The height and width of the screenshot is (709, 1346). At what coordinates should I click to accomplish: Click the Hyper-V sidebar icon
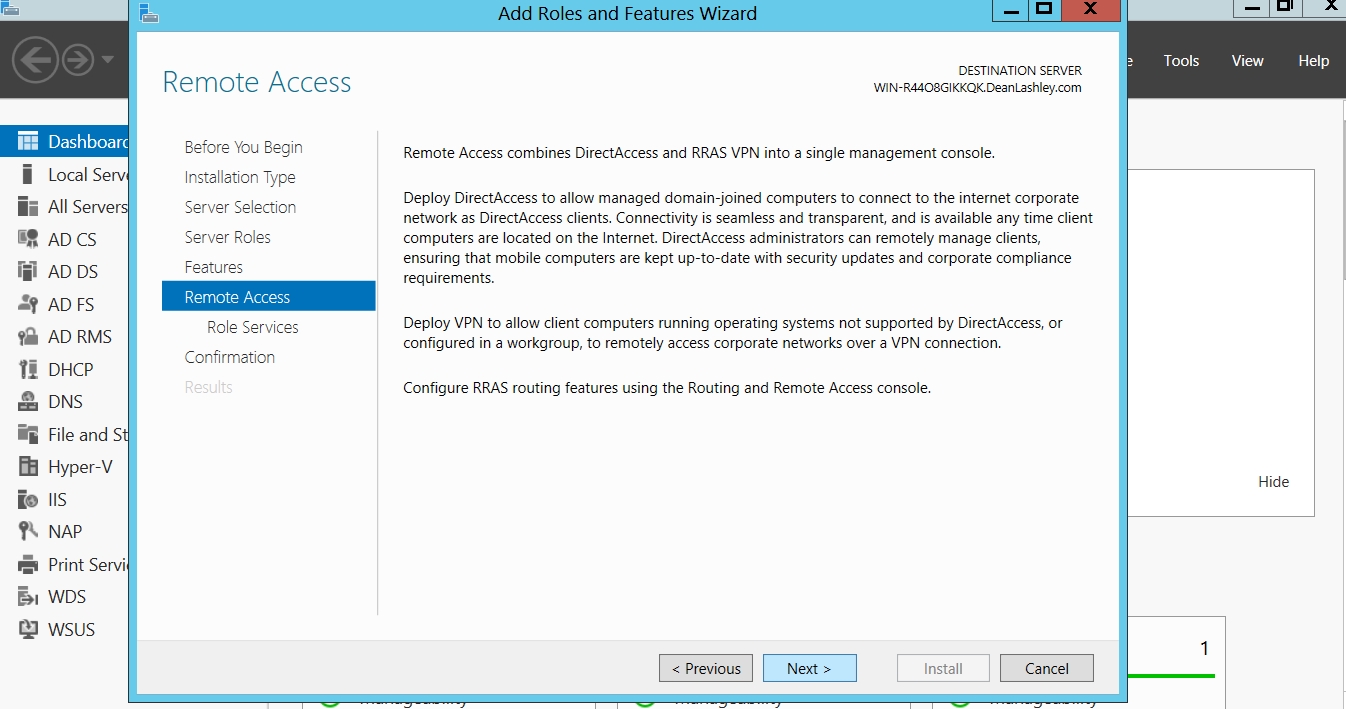28,467
